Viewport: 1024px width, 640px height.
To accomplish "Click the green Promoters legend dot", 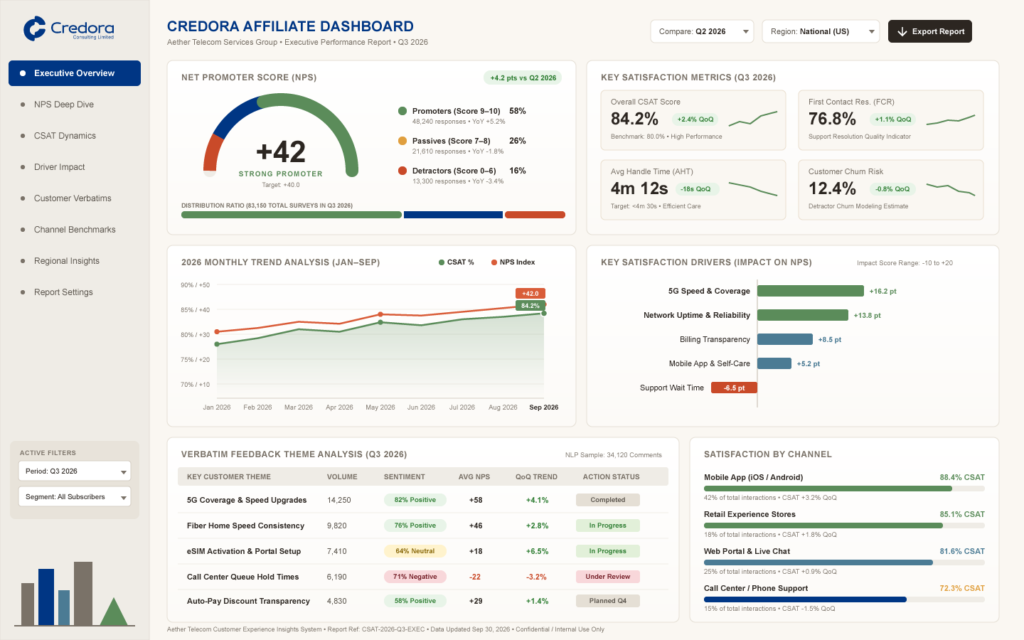I will coord(402,111).
